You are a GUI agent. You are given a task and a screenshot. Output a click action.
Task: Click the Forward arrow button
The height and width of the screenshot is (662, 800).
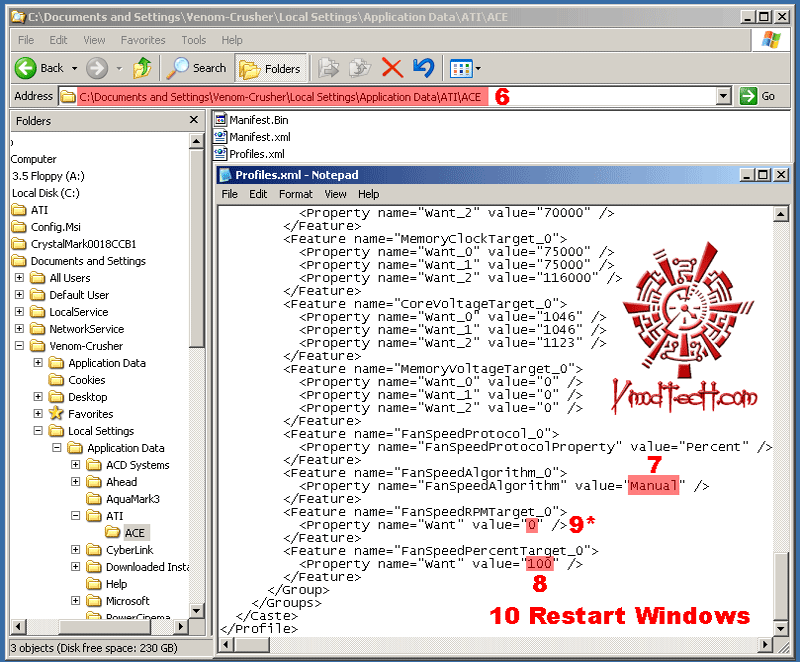coord(97,68)
